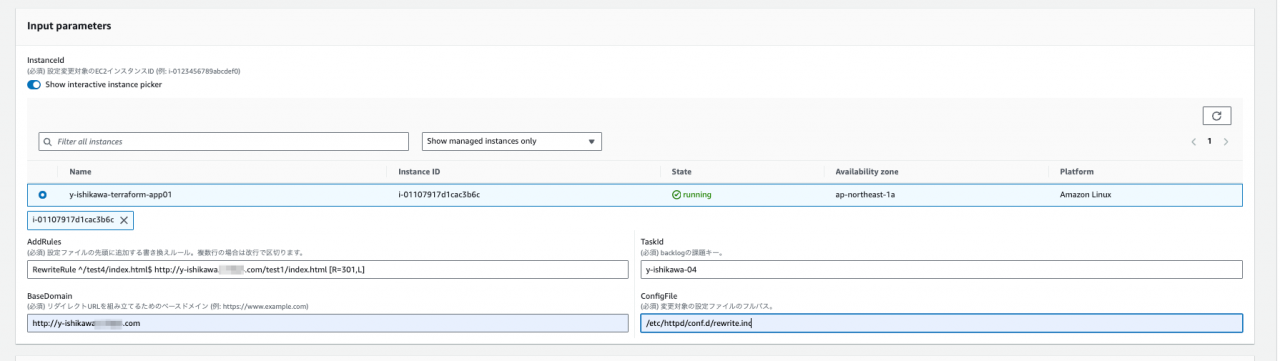Open Show managed instances only dropdown
The image size is (1280, 361).
click(512, 142)
